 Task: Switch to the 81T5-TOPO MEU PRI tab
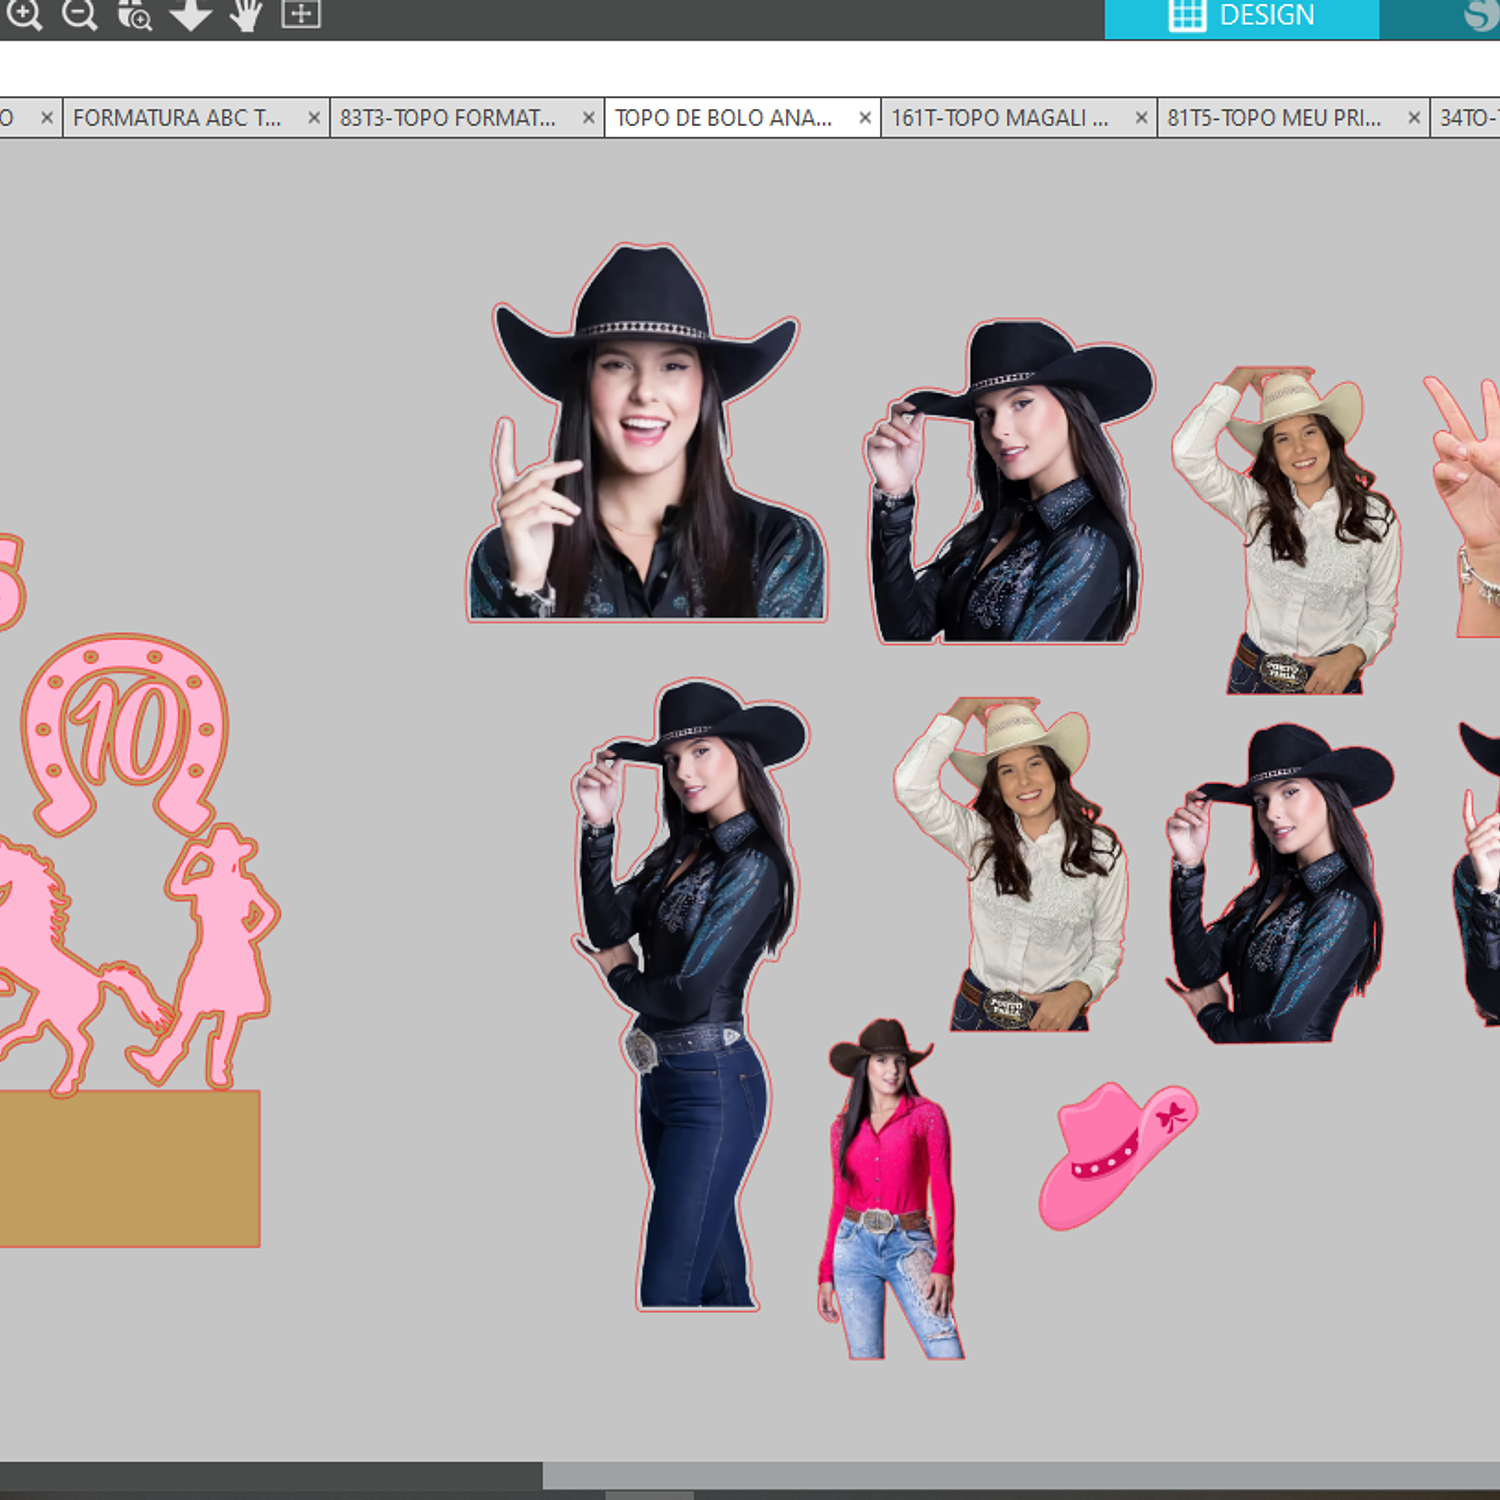(1273, 118)
